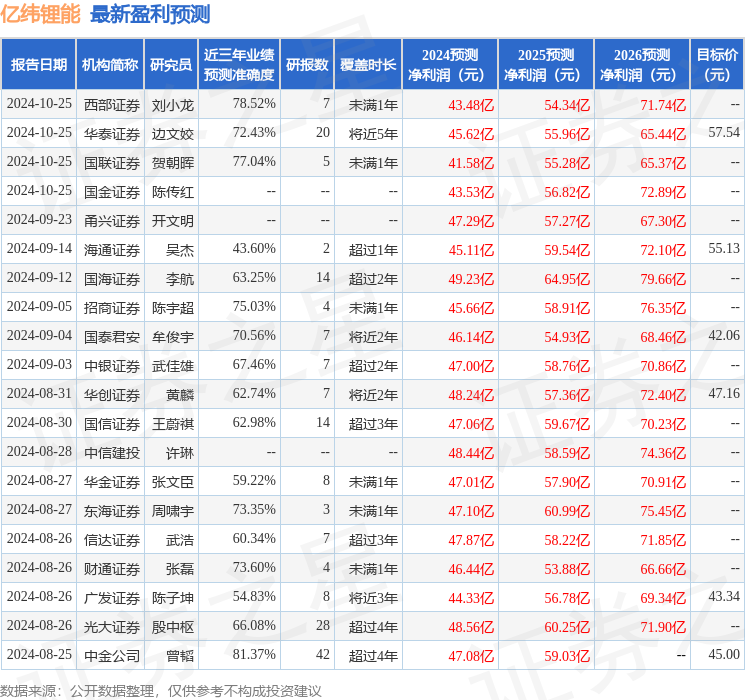Click 招商证券 institution cell

(112, 308)
